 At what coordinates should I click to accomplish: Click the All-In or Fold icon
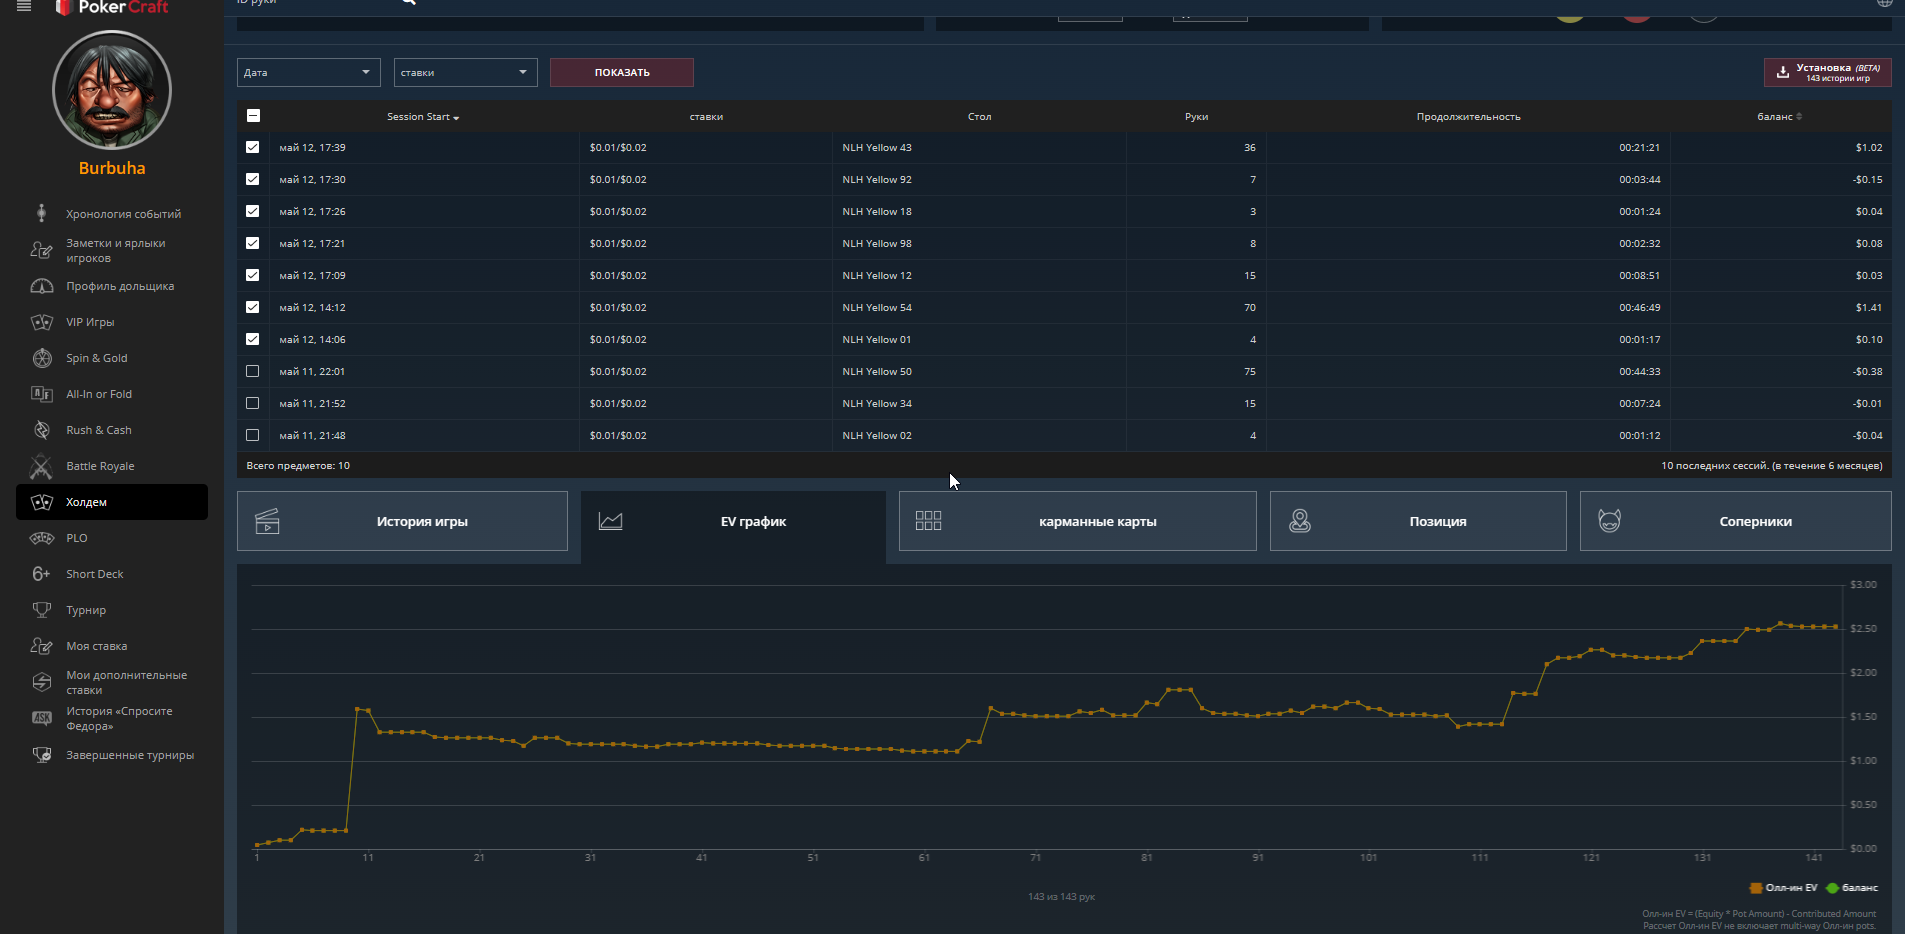click(41, 394)
